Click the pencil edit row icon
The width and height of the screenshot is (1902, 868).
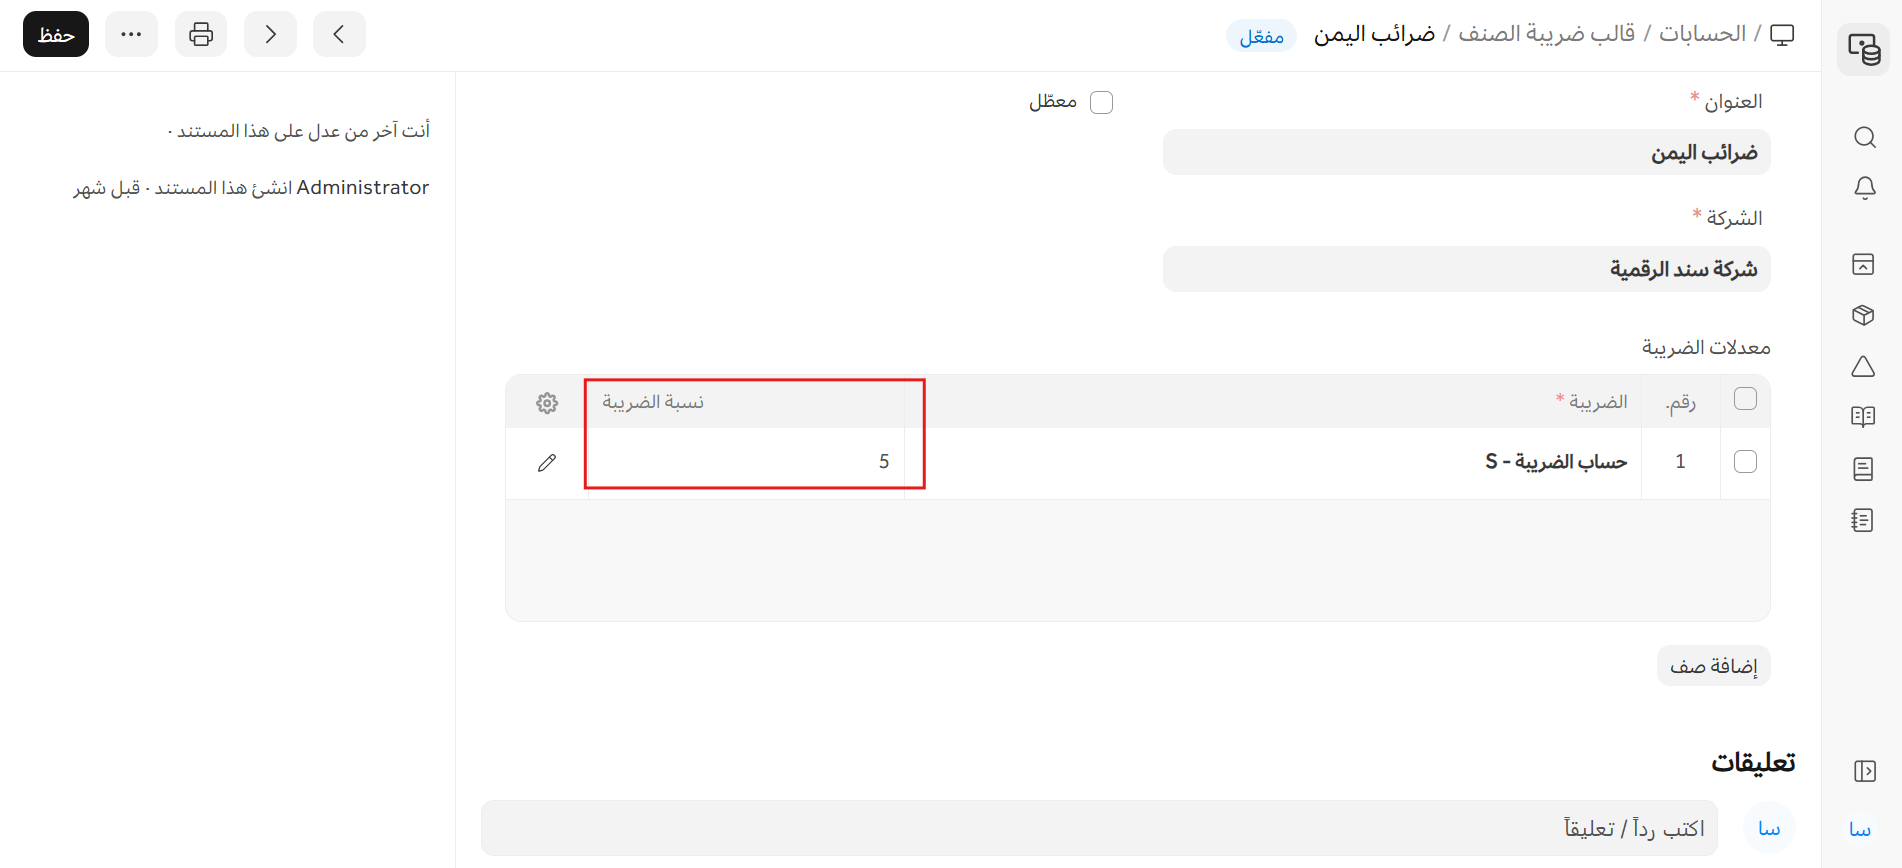[x=547, y=462]
